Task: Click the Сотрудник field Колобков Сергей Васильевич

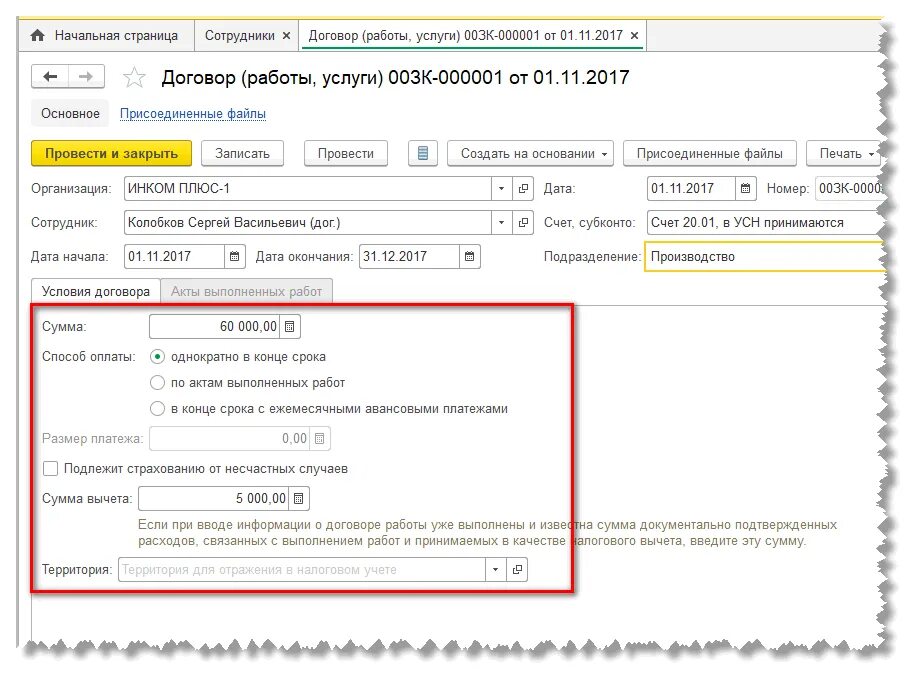Action: 308,223
